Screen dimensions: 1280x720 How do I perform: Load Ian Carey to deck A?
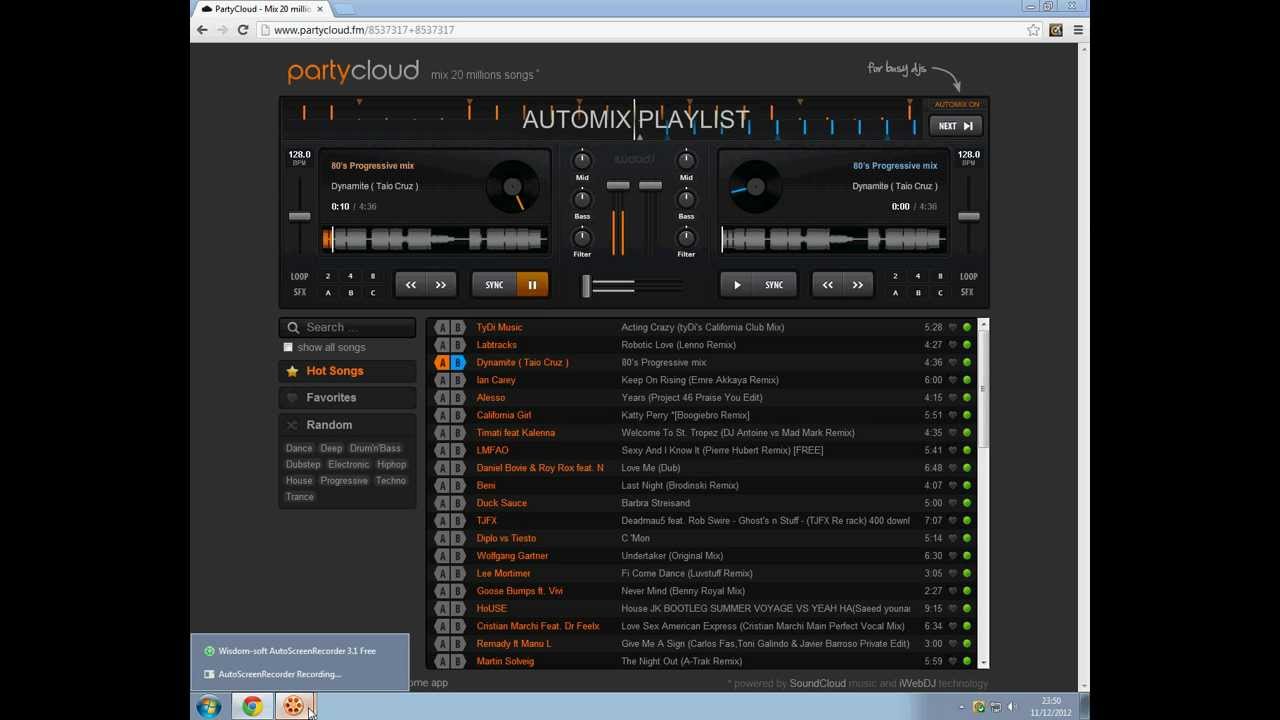click(x=442, y=380)
